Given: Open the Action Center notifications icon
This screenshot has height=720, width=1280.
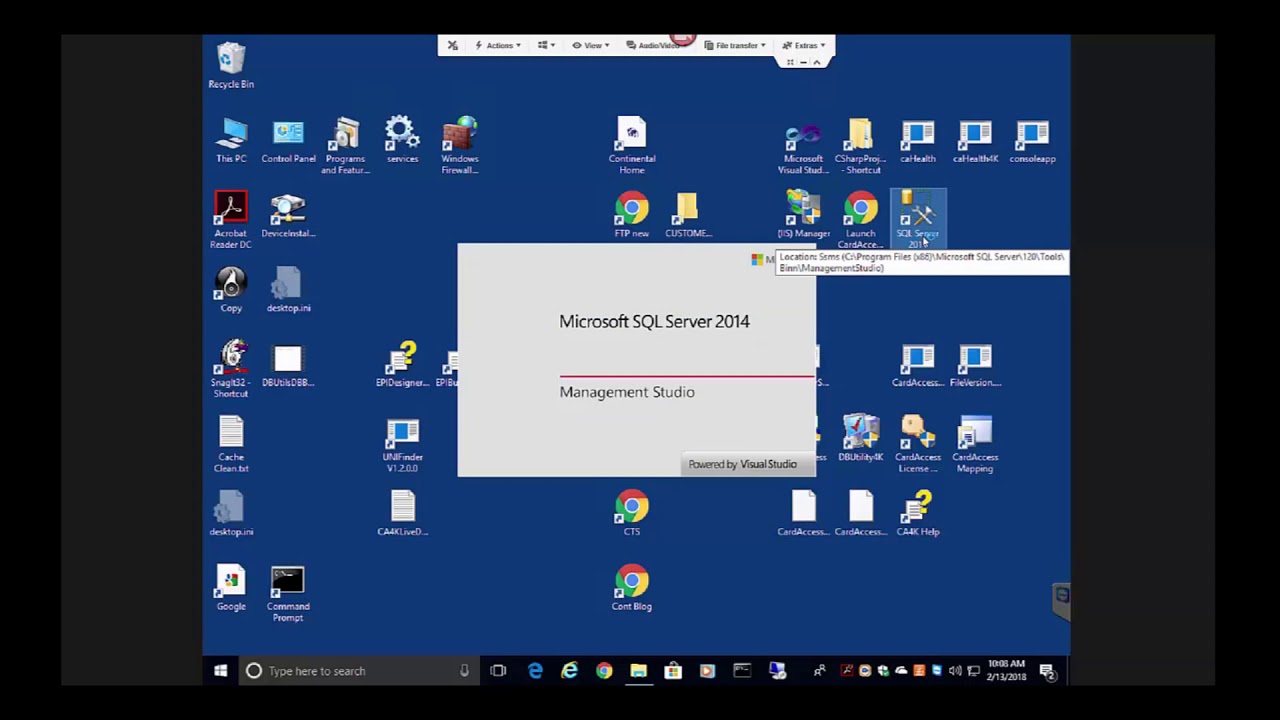Looking at the screenshot, I should coord(1047,671).
